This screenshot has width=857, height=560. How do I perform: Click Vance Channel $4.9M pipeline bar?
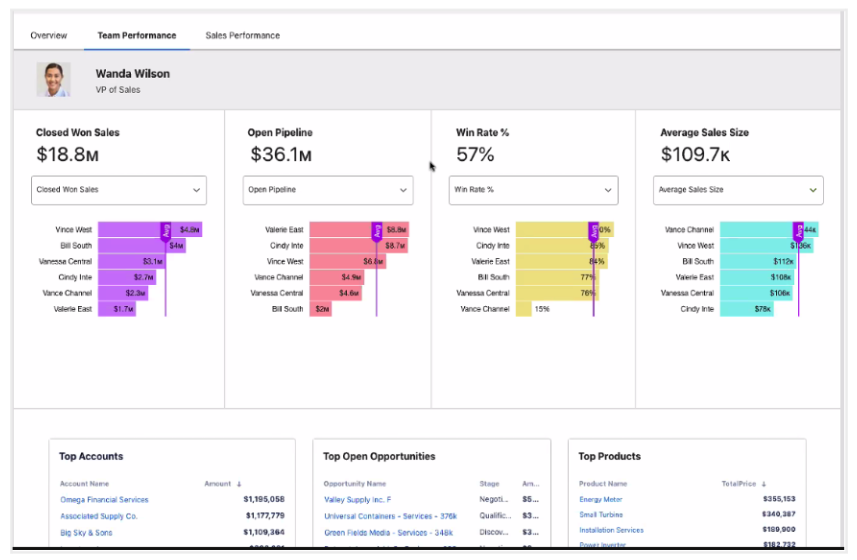click(337, 277)
